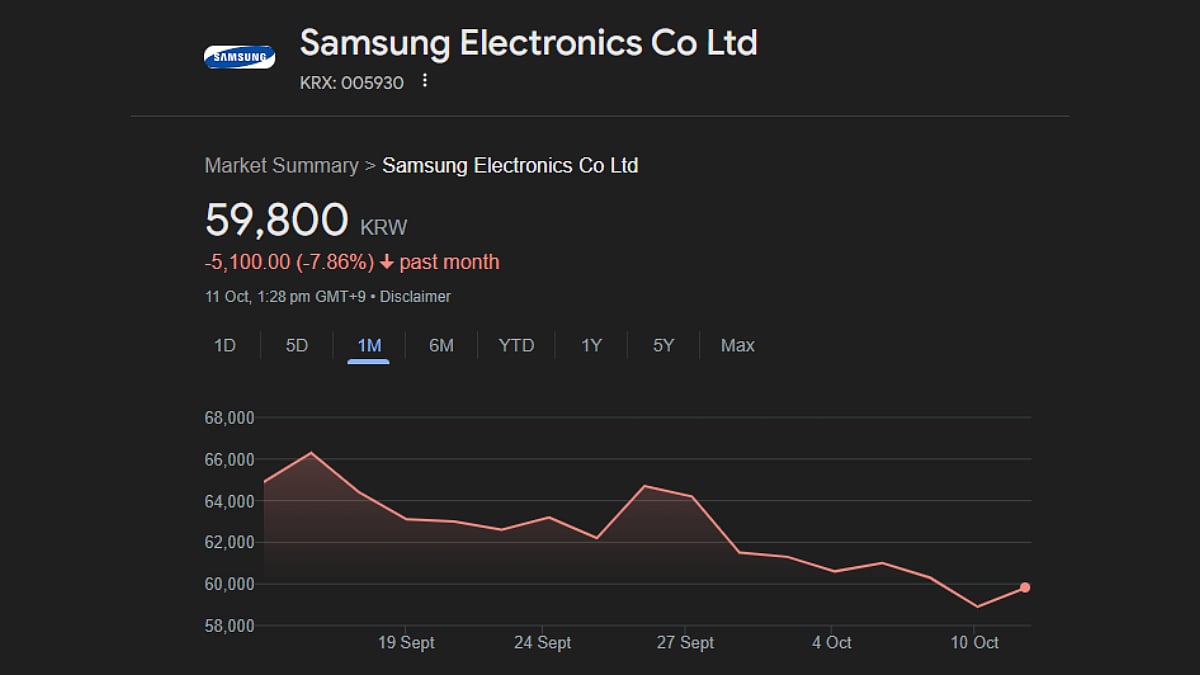1200x675 pixels.
Task: Switch chart to 6M view
Action: pyautogui.click(x=441, y=346)
